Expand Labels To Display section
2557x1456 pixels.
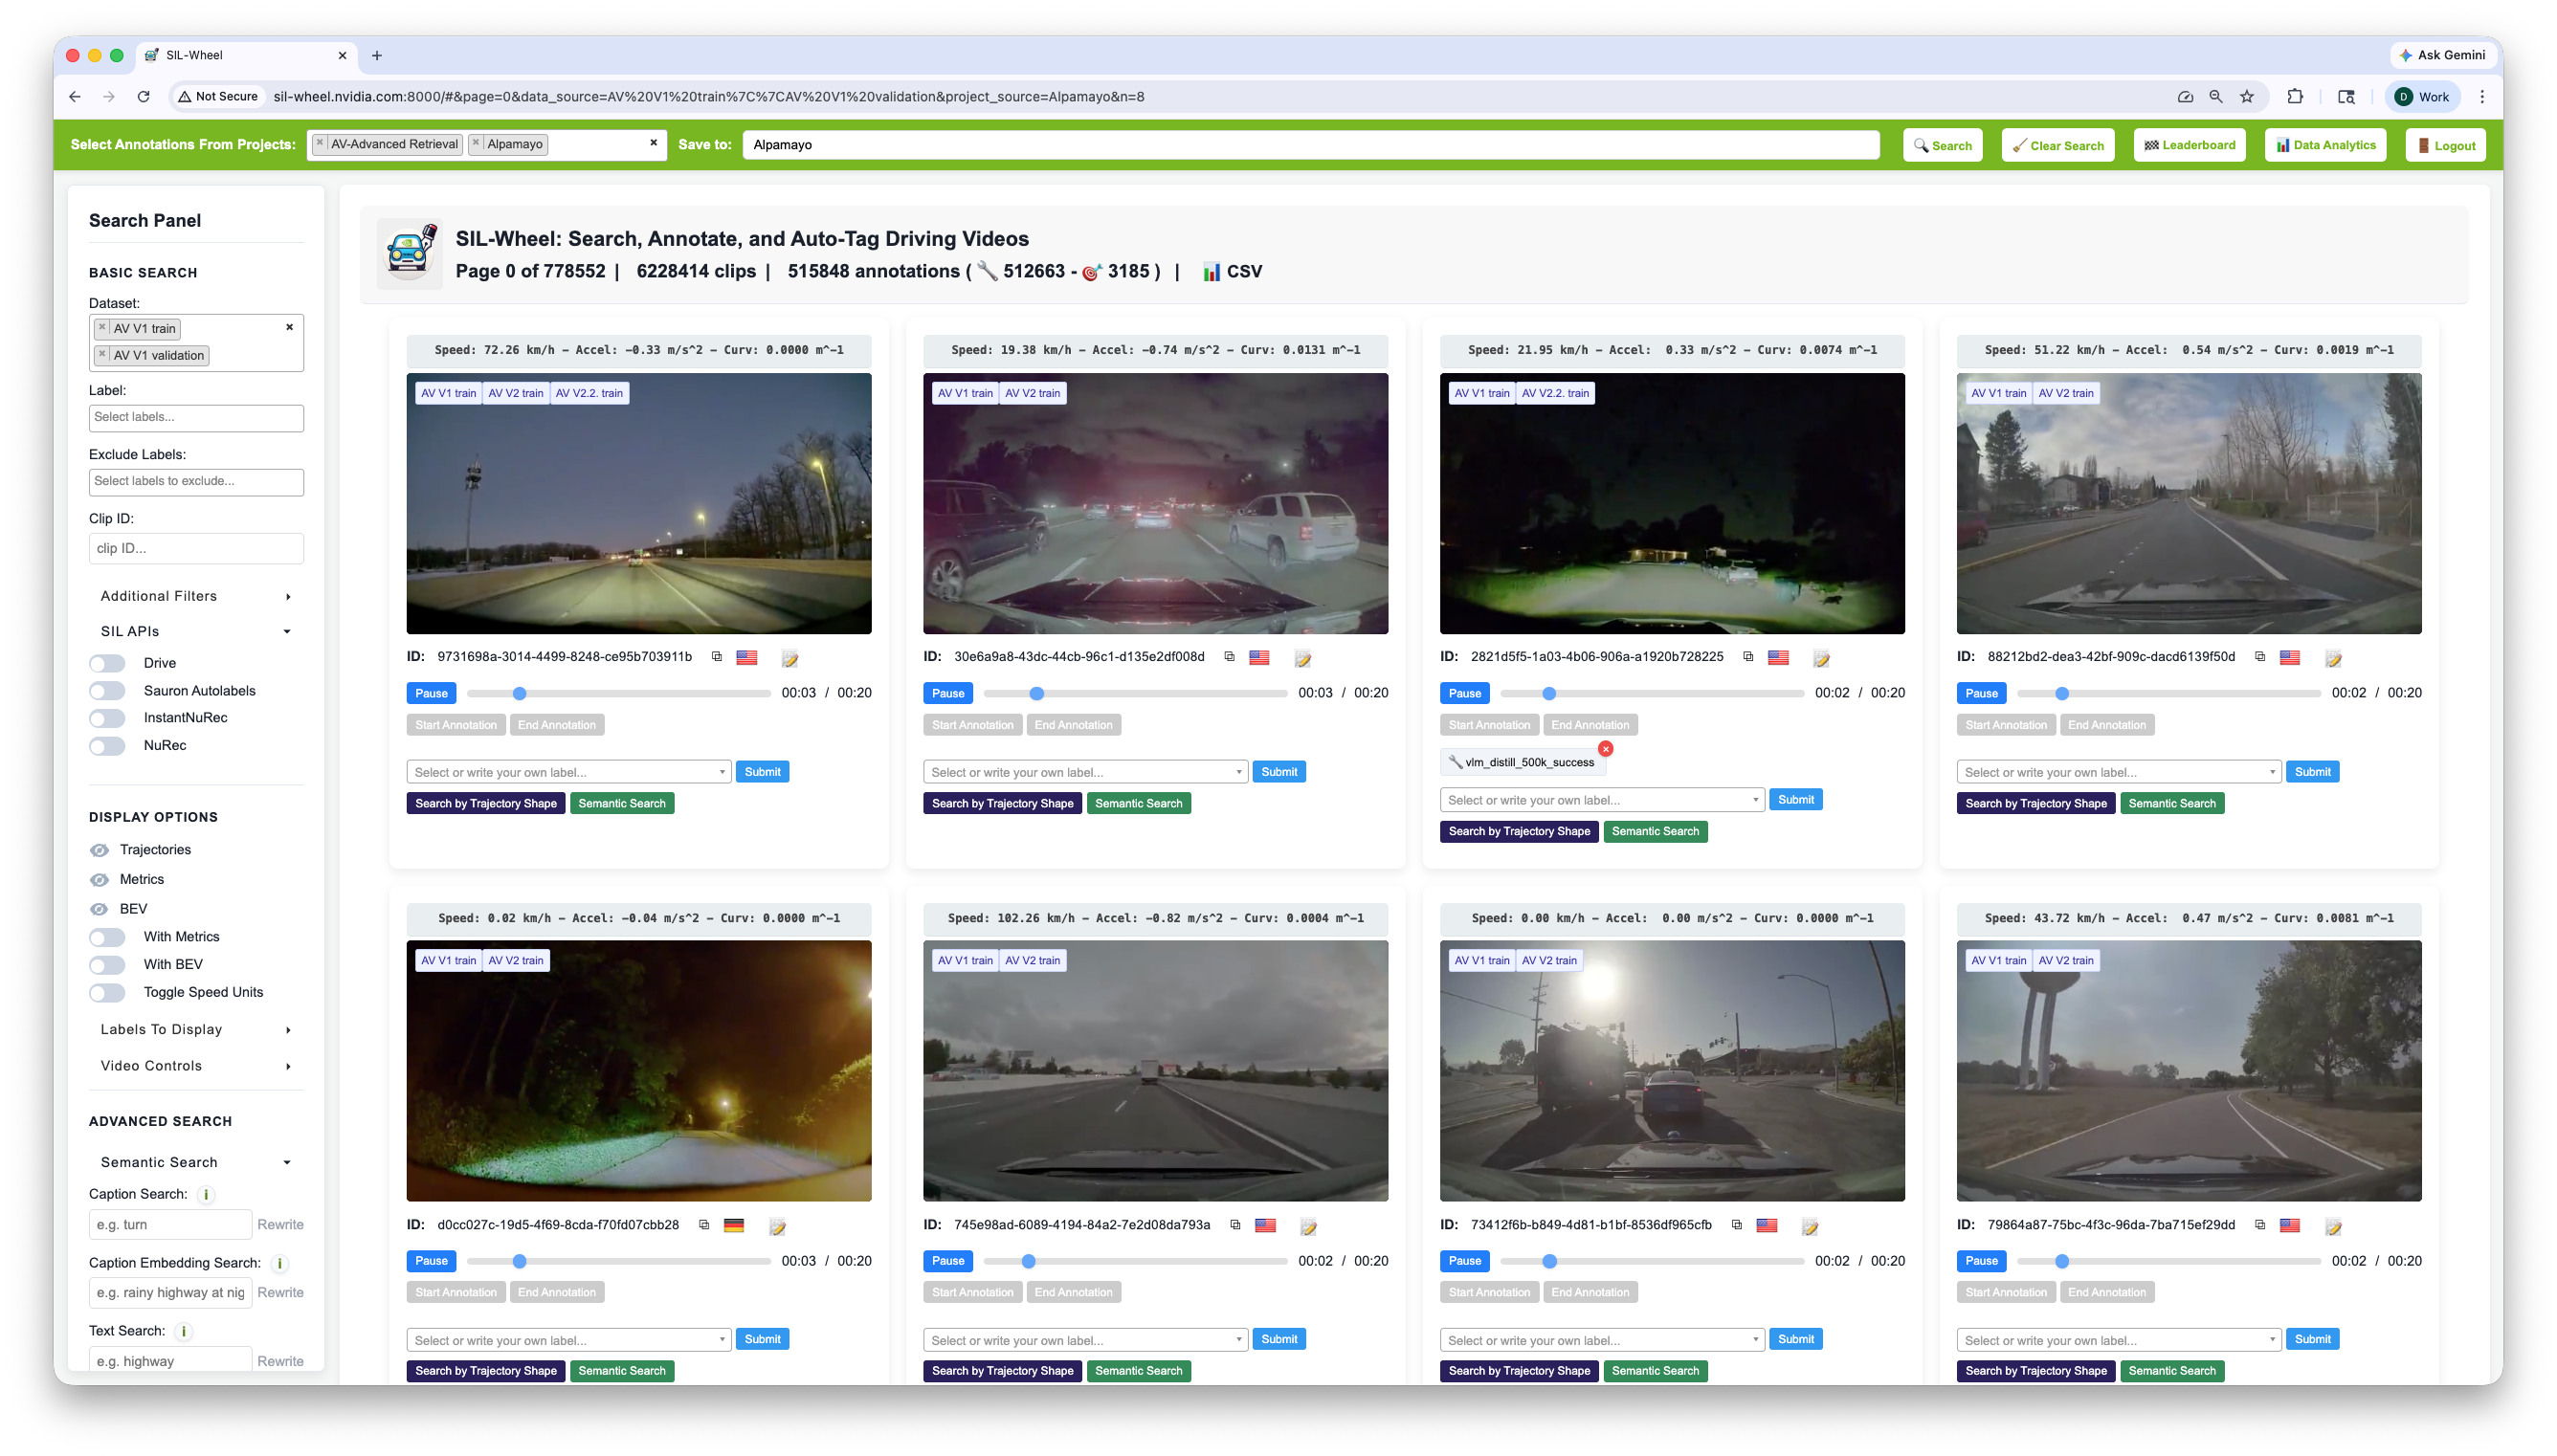(x=195, y=1029)
